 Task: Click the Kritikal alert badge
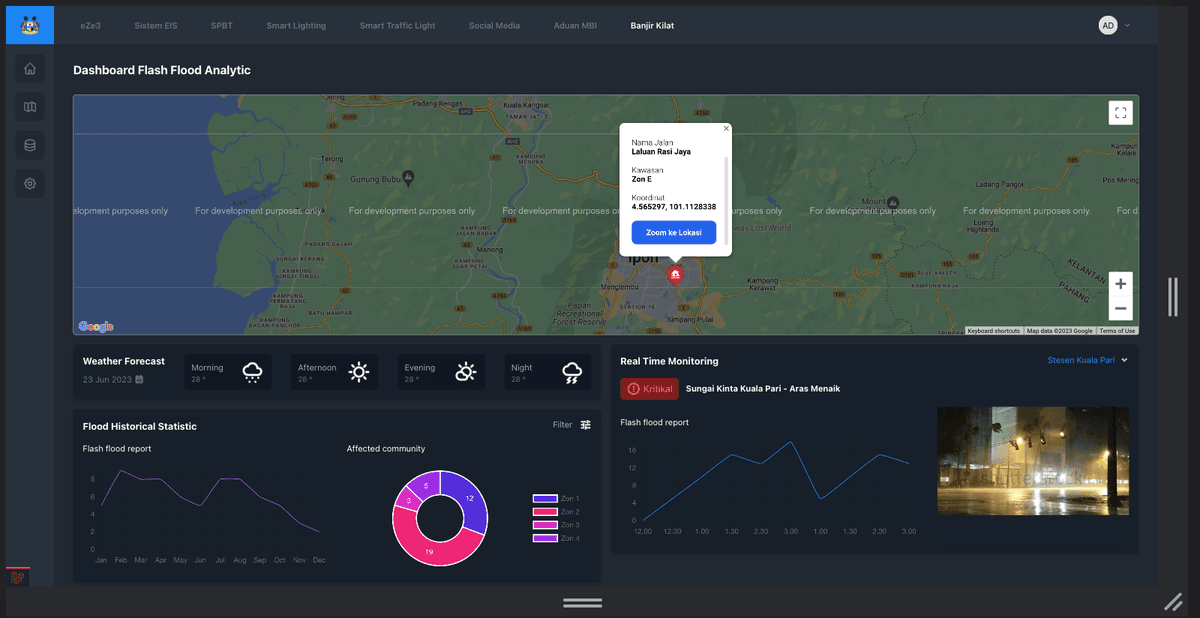point(649,389)
